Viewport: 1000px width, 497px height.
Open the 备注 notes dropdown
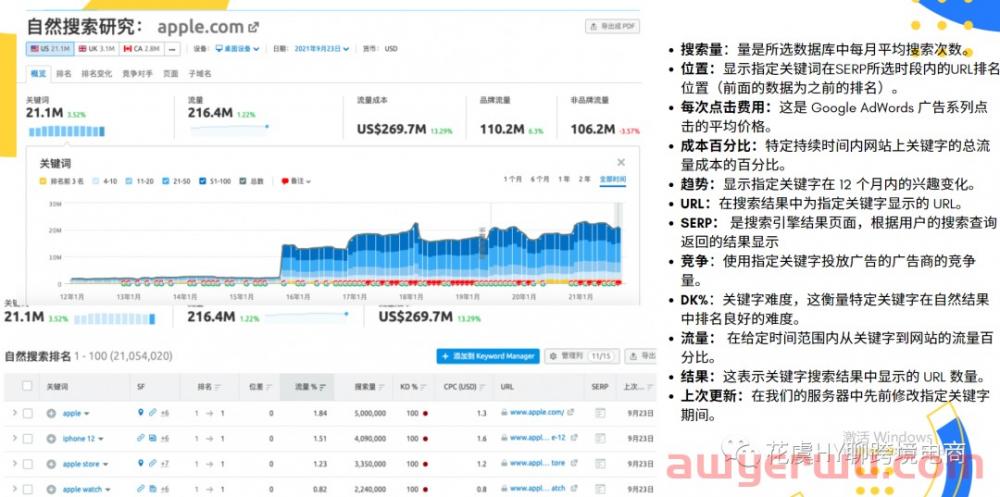pyautogui.click(x=296, y=181)
